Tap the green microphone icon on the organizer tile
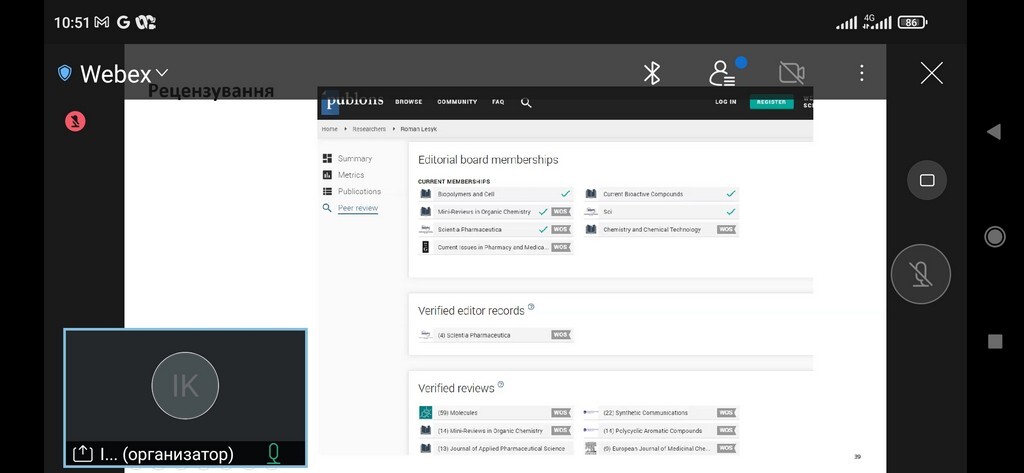Viewport: 1024px width, 473px height. [x=274, y=453]
